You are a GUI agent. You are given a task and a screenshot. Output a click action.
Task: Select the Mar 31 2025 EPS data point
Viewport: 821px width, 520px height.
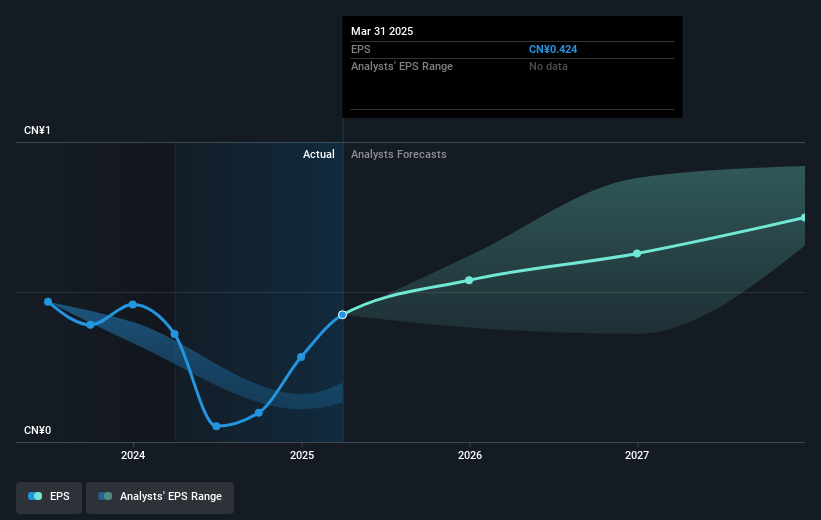342,315
